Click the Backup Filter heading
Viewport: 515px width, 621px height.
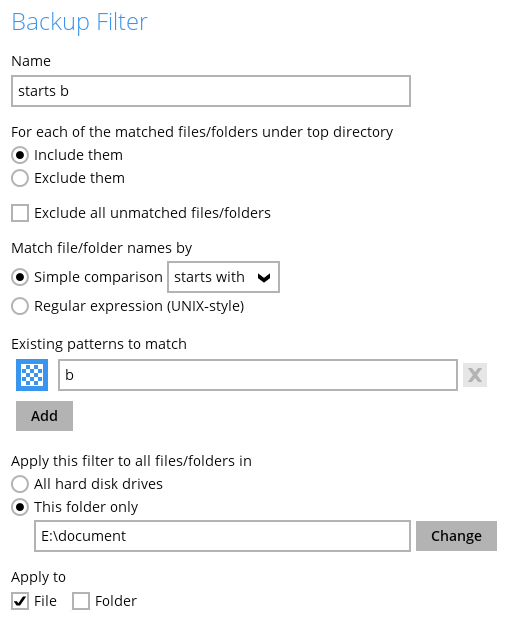(80, 22)
